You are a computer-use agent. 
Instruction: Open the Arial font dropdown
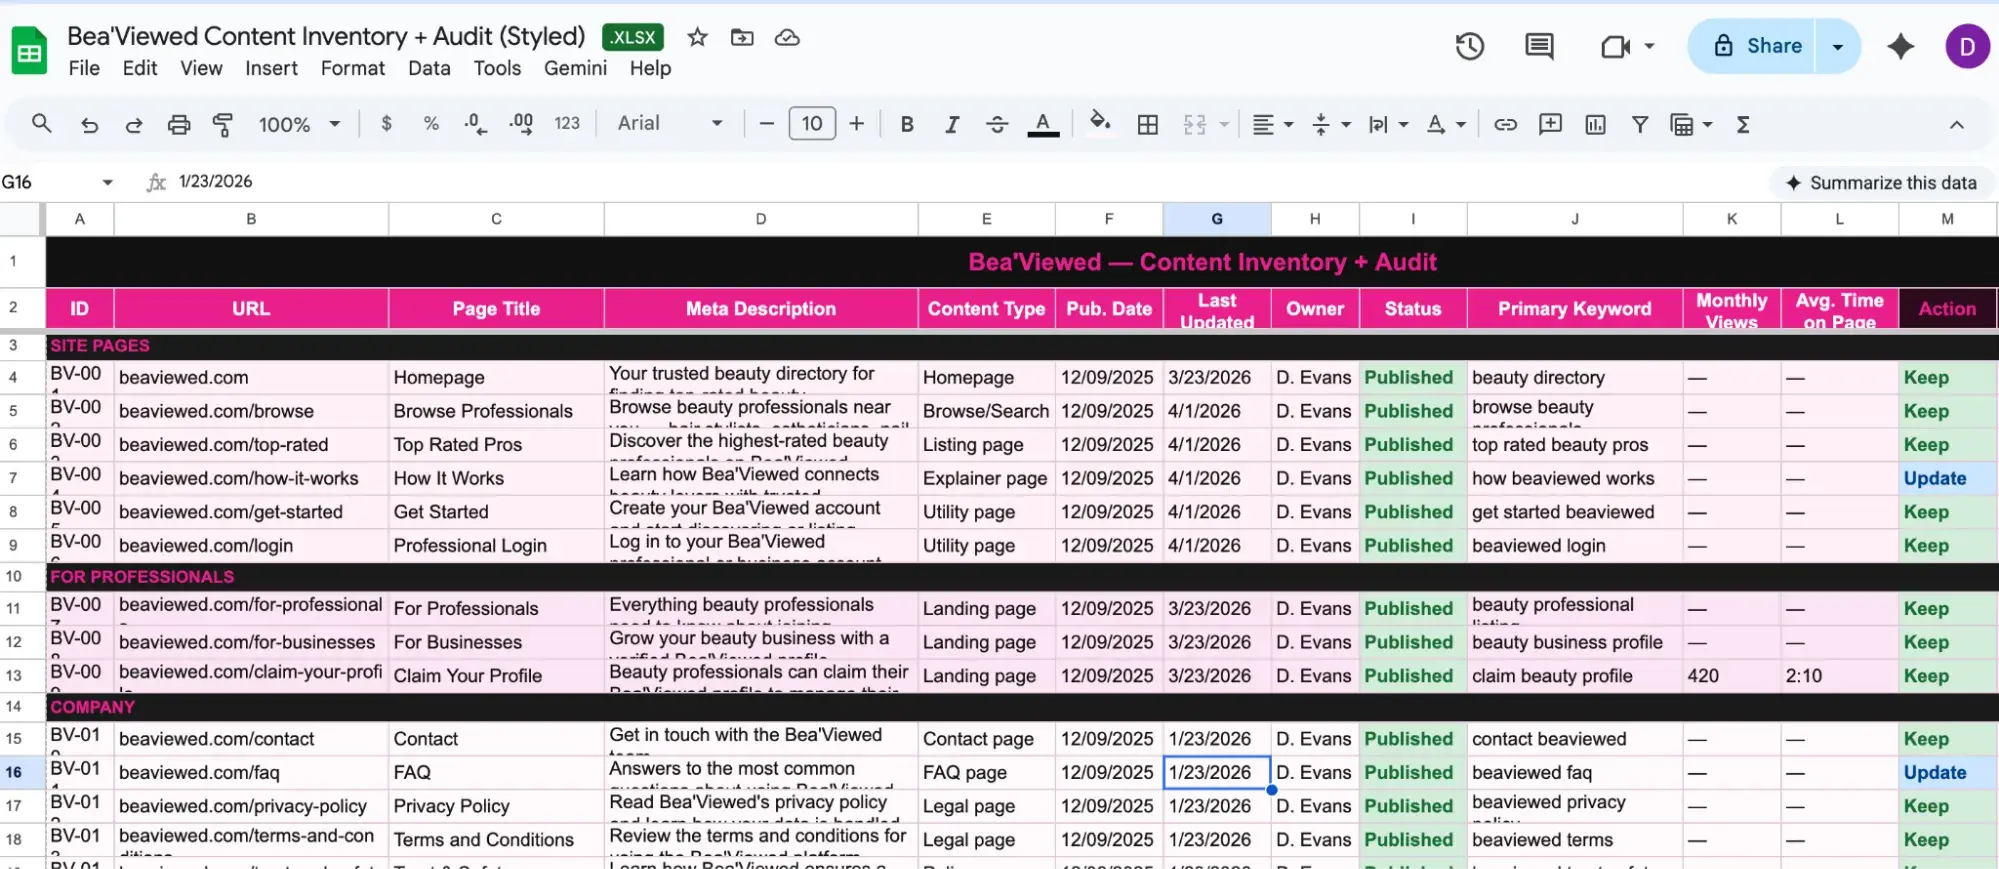[670, 124]
